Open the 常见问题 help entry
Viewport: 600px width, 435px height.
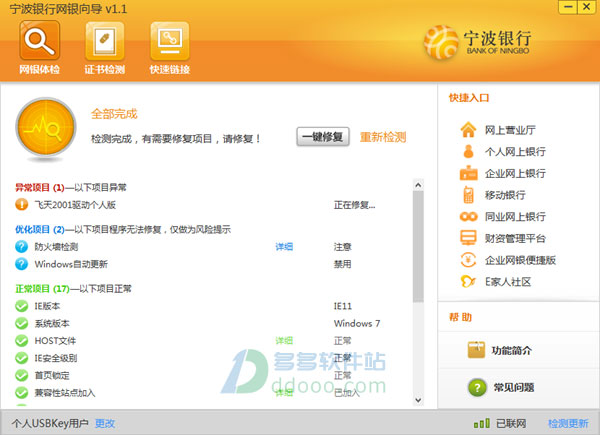514,388
